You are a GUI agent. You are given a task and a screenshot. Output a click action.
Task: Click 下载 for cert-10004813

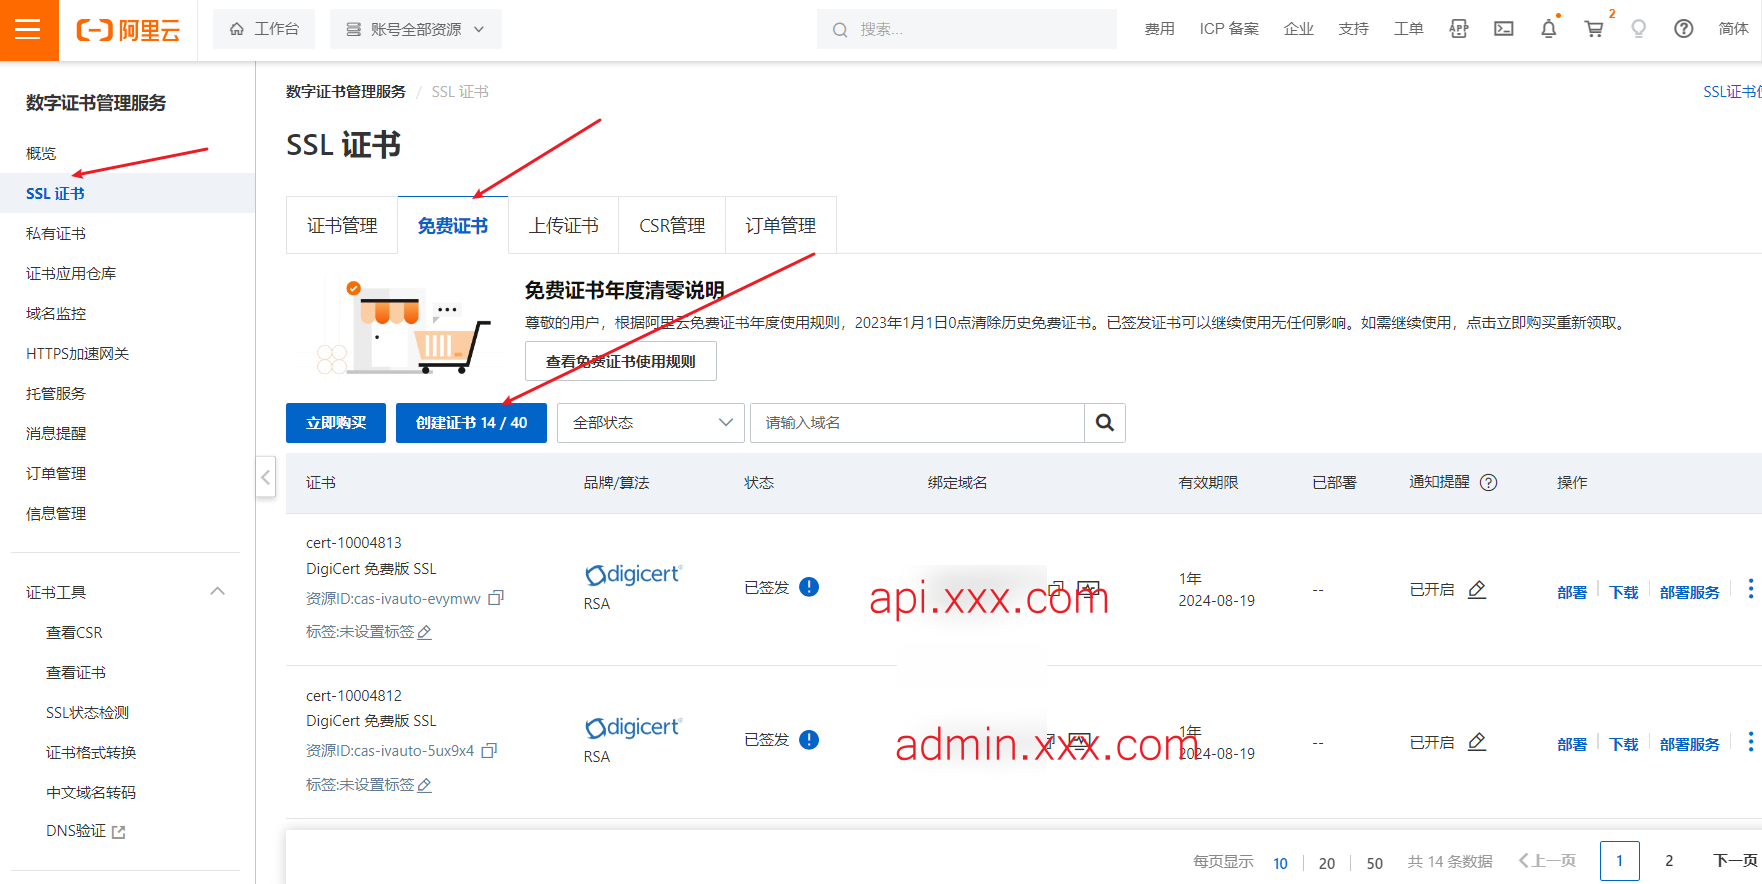1624,592
